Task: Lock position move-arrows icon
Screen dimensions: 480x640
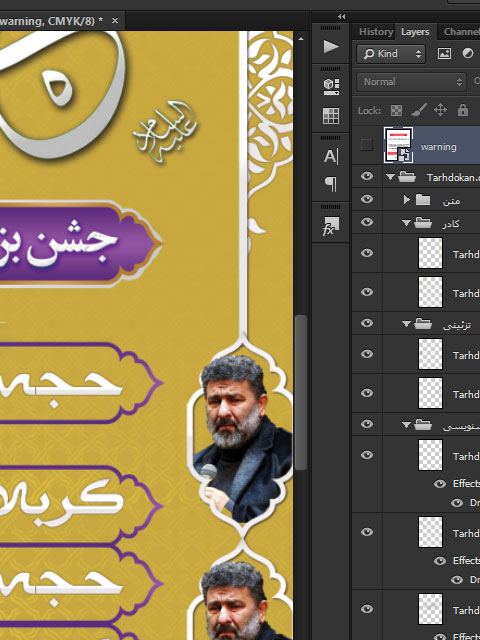Action: [x=440, y=110]
